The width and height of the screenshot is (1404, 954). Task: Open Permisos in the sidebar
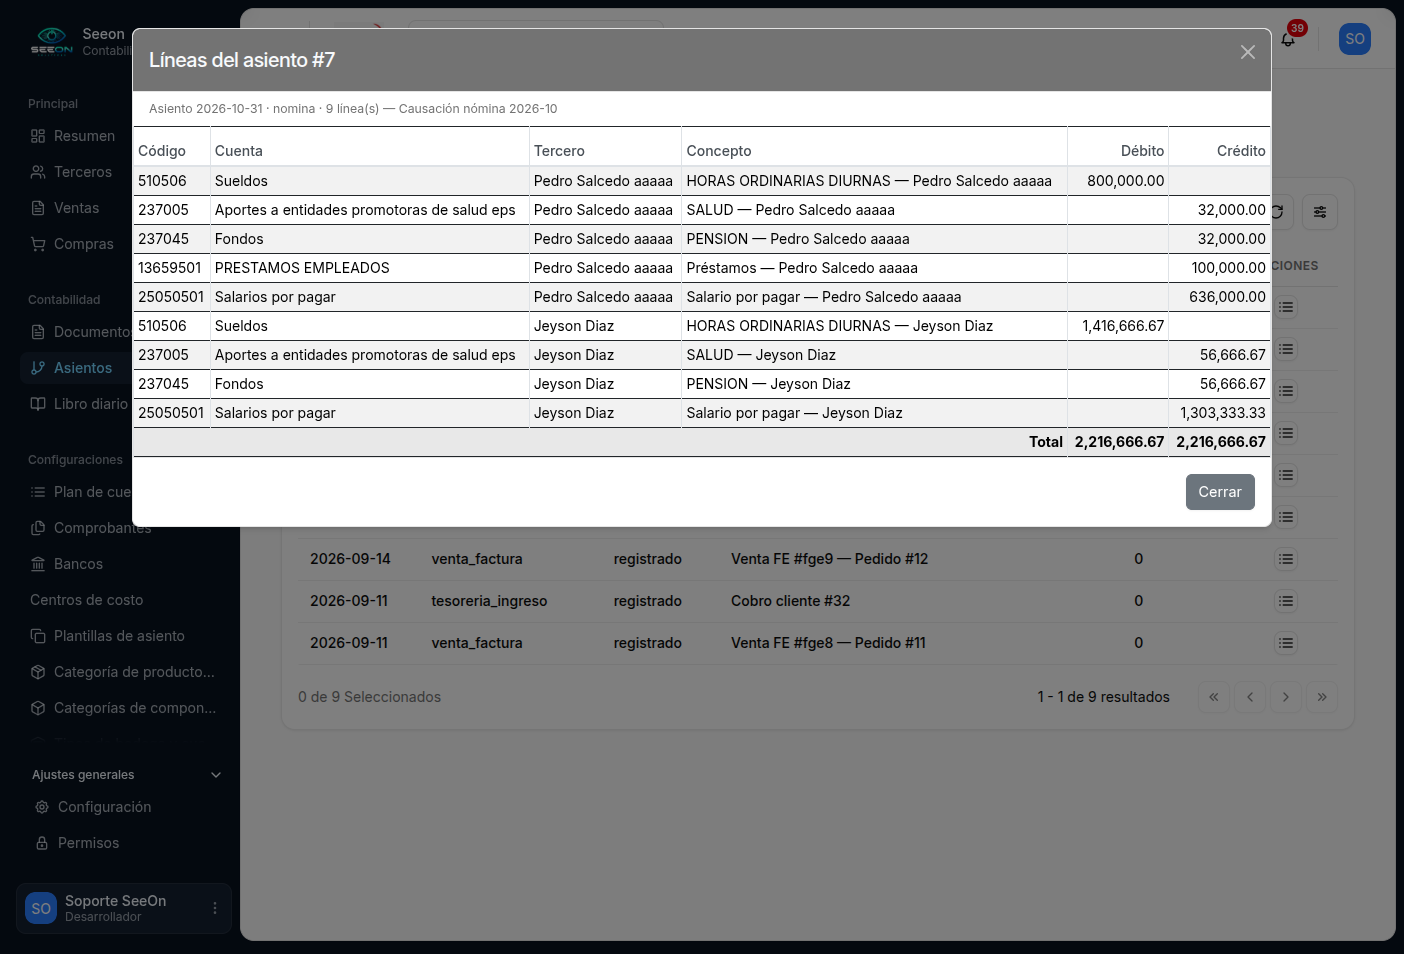(x=88, y=843)
